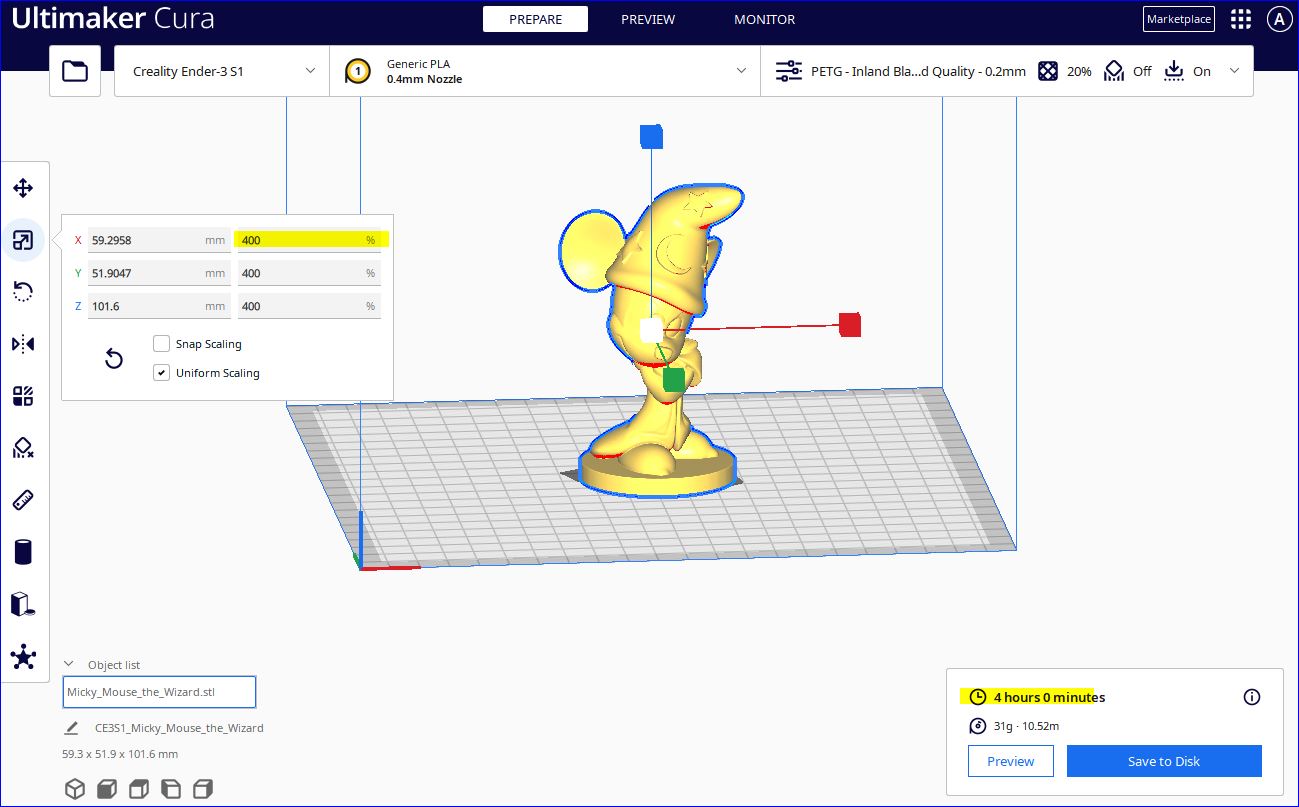This screenshot has width=1299, height=807.
Task: Open the MONITOR tab
Action: [764, 18]
